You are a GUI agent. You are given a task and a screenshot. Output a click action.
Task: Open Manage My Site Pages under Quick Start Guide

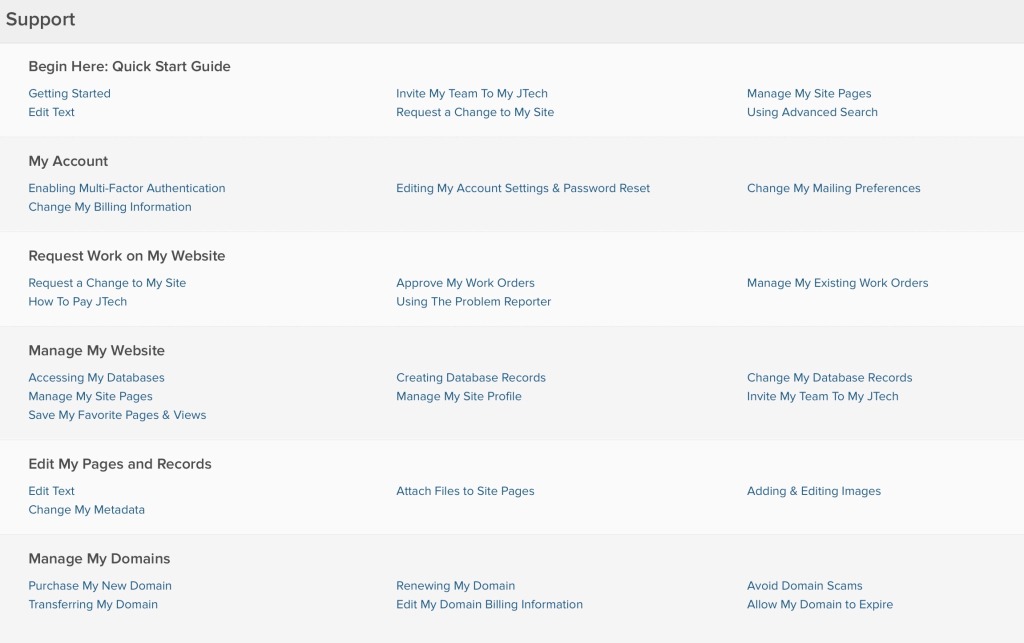click(x=809, y=93)
